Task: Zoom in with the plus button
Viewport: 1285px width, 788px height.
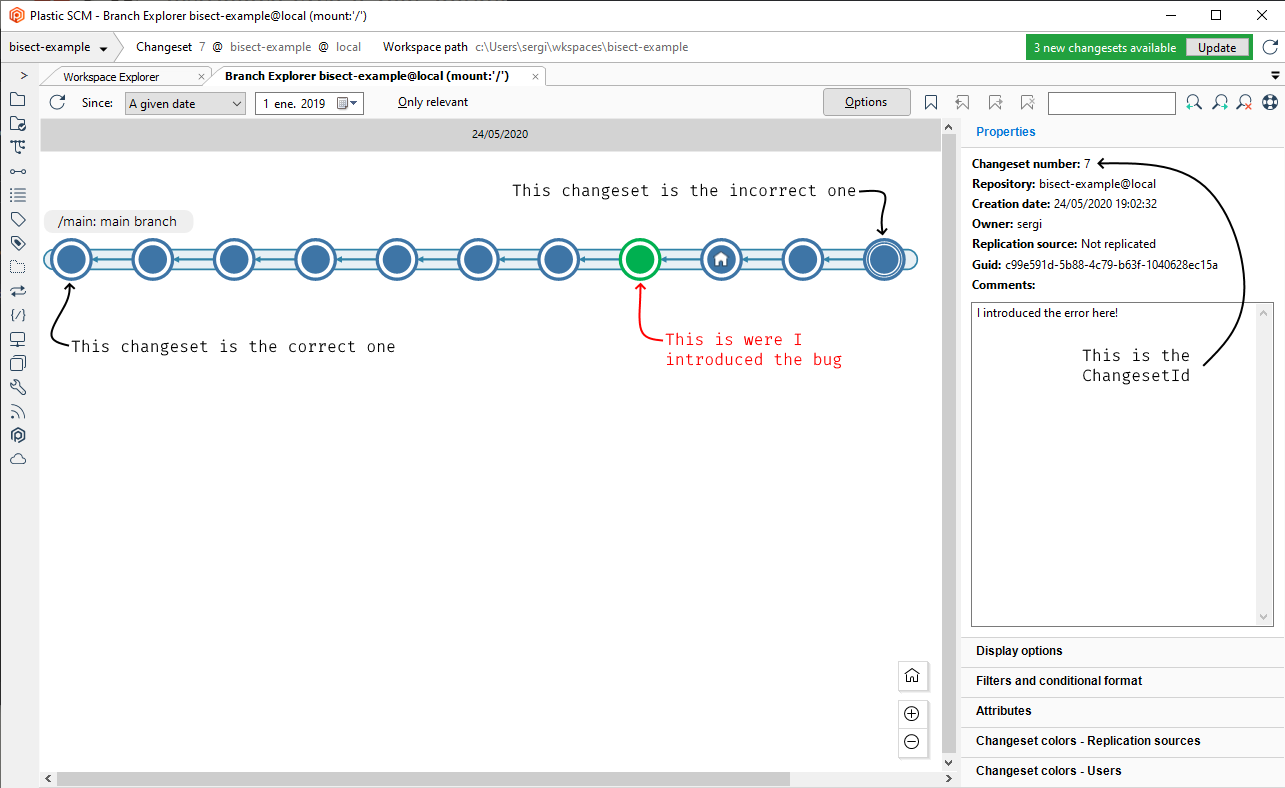Action: point(911,714)
